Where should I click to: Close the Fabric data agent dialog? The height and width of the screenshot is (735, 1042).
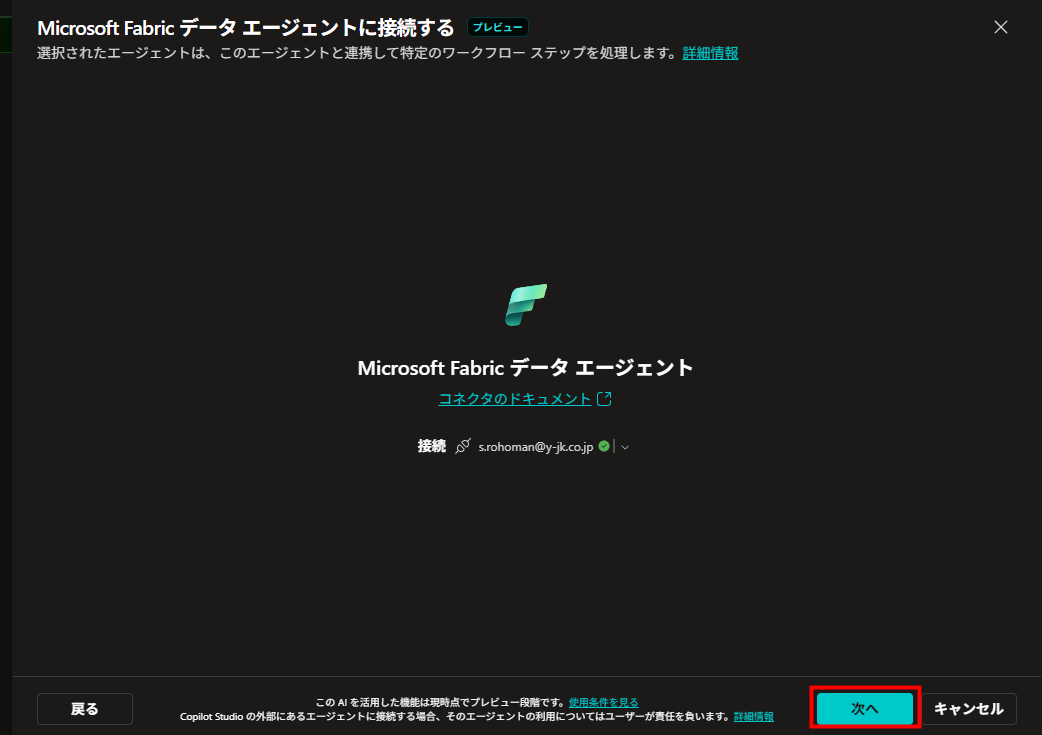(1000, 27)
